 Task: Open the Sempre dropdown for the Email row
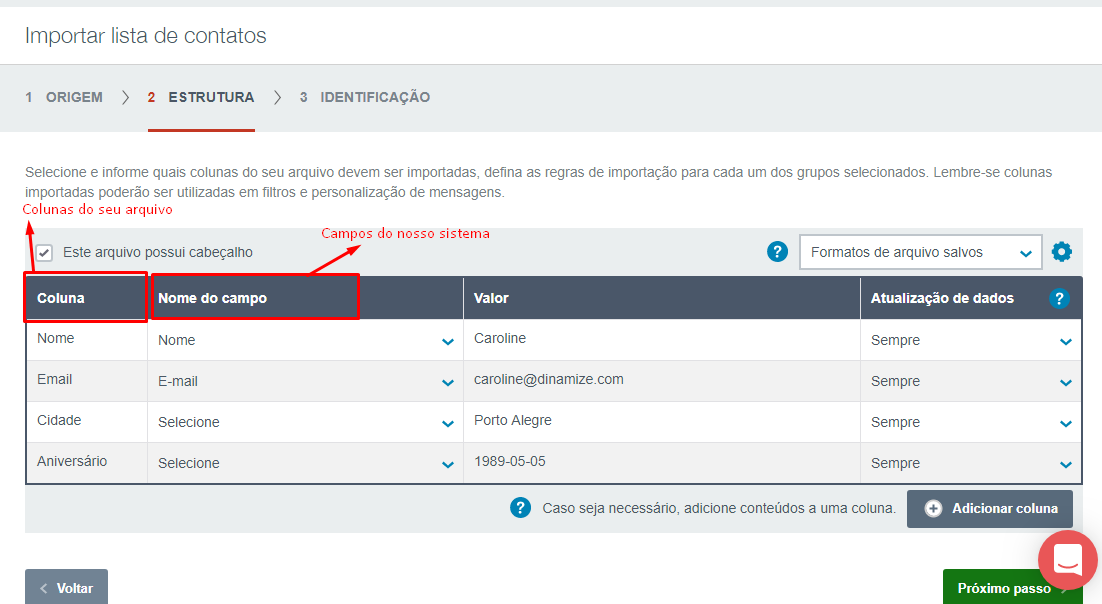coord(971,381)
